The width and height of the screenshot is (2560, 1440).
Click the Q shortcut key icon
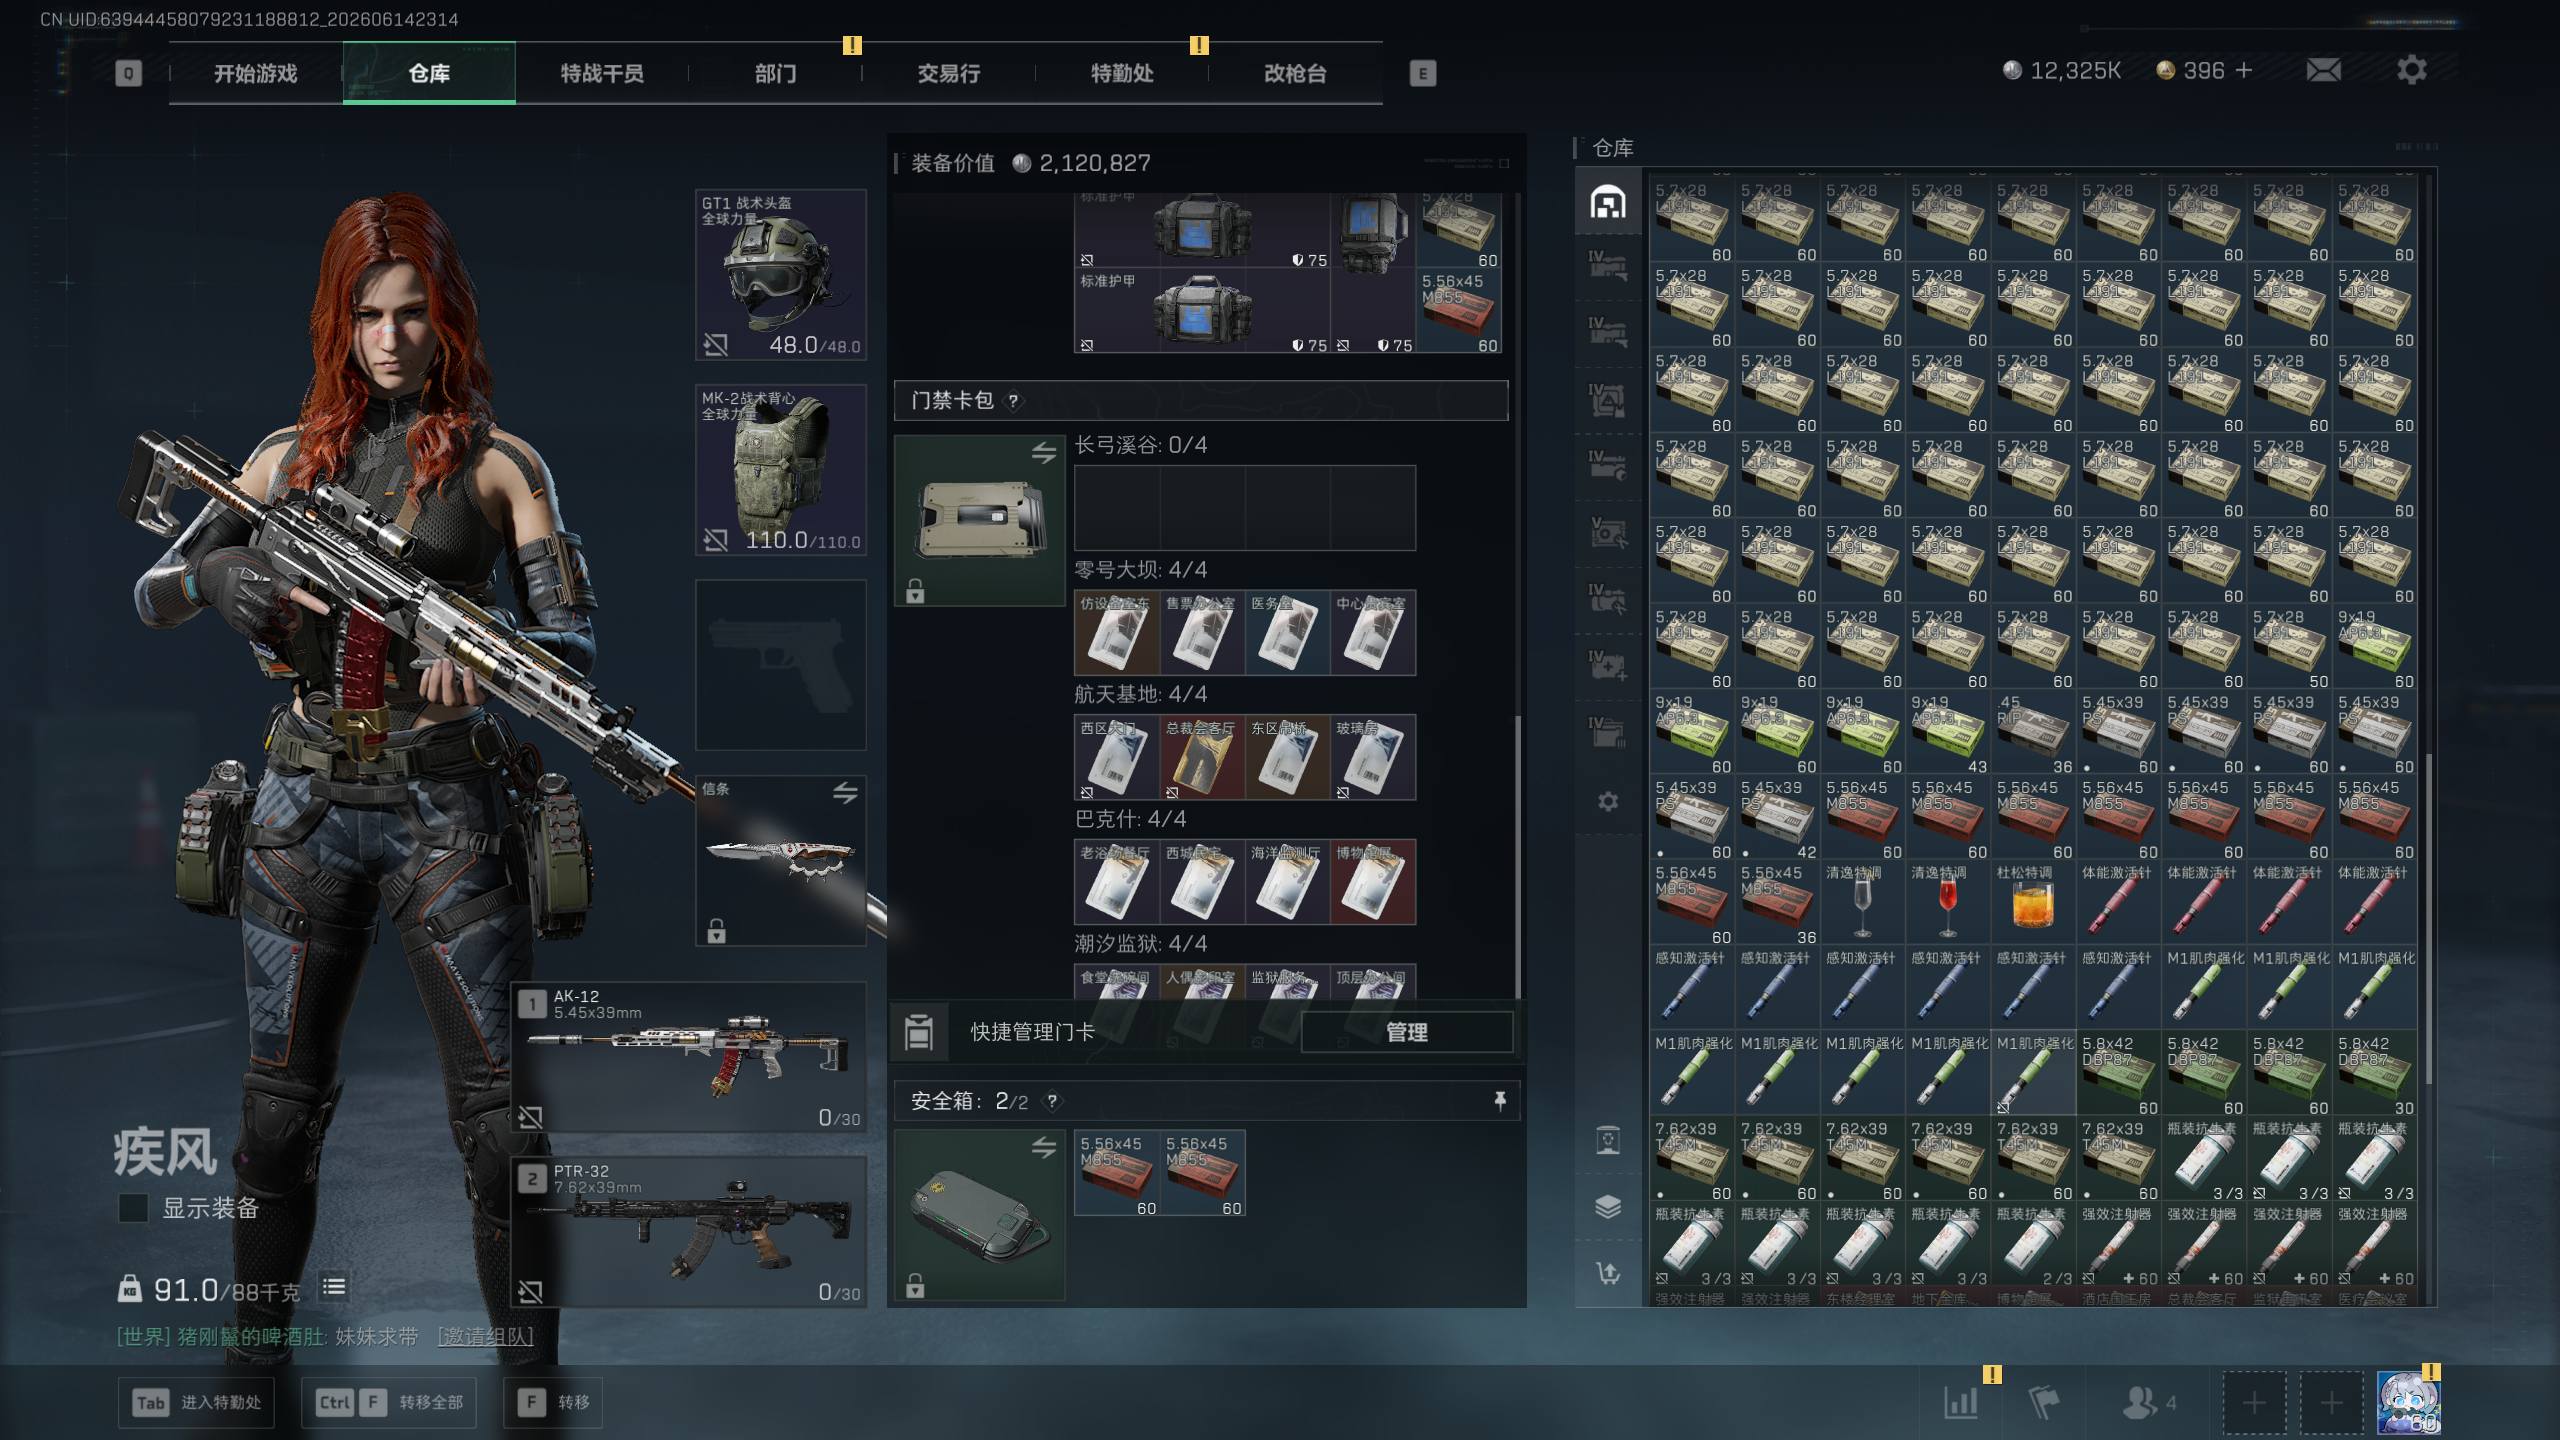128,73
